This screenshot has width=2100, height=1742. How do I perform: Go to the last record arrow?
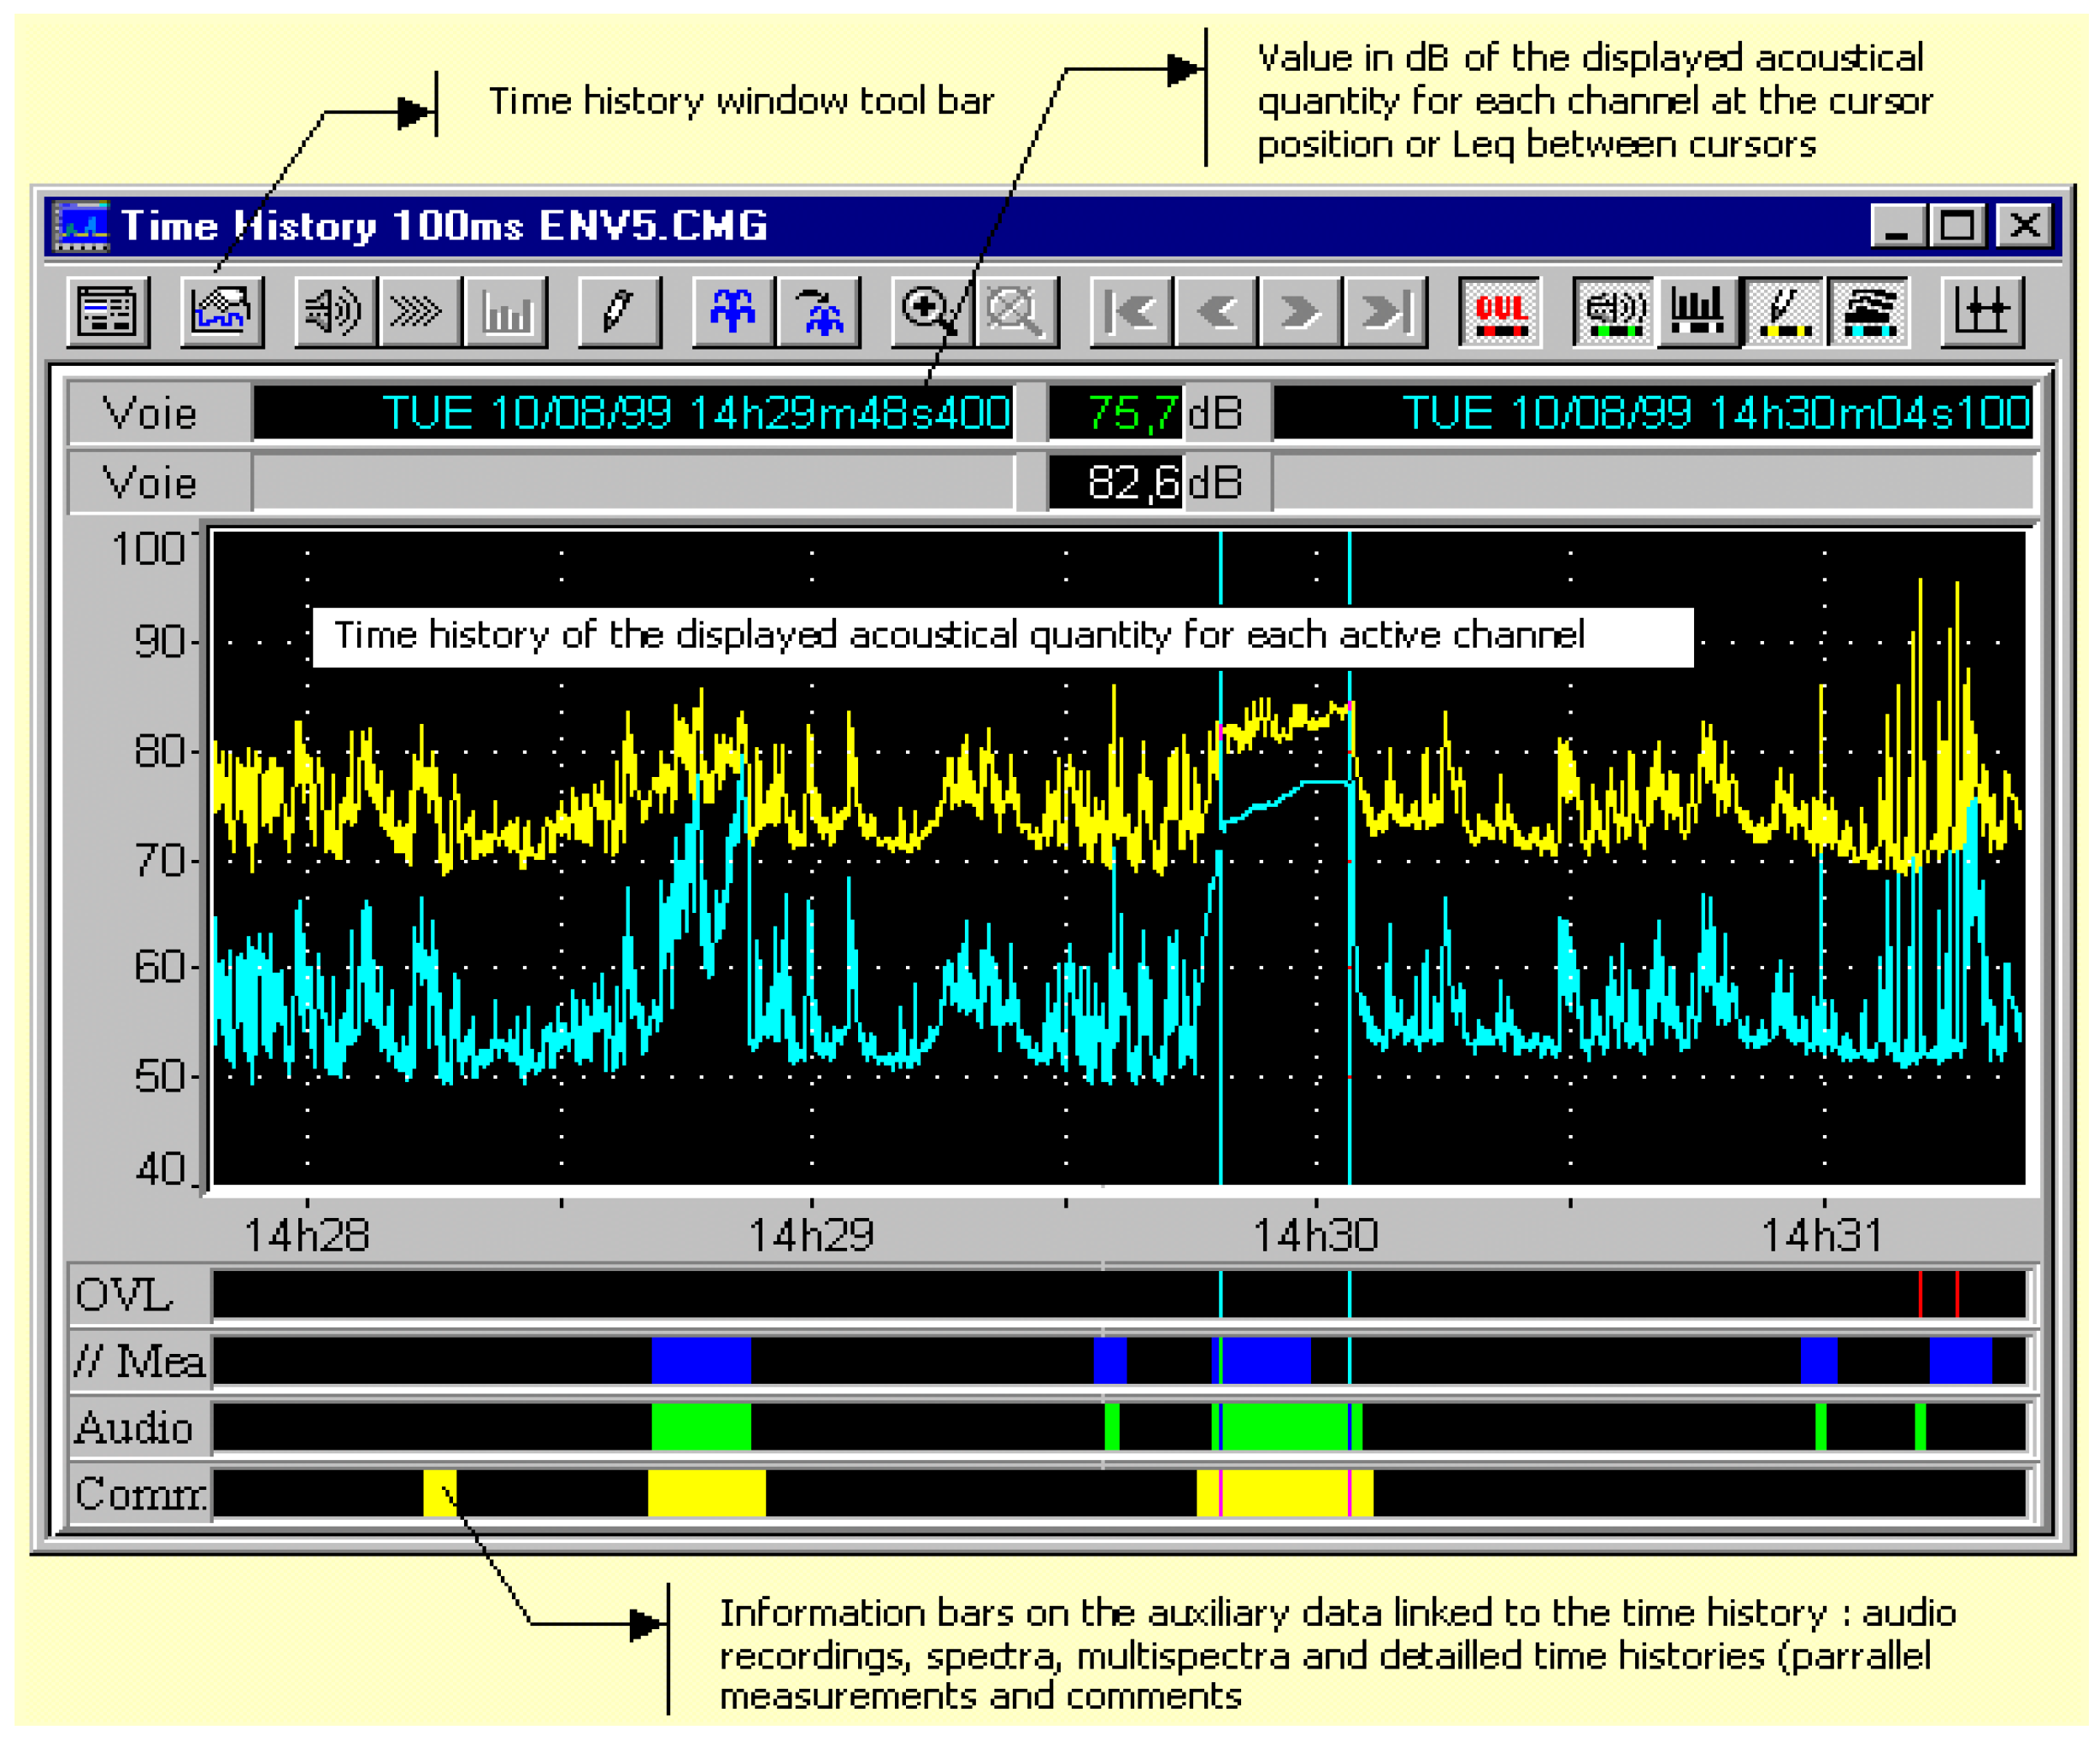1385,311
